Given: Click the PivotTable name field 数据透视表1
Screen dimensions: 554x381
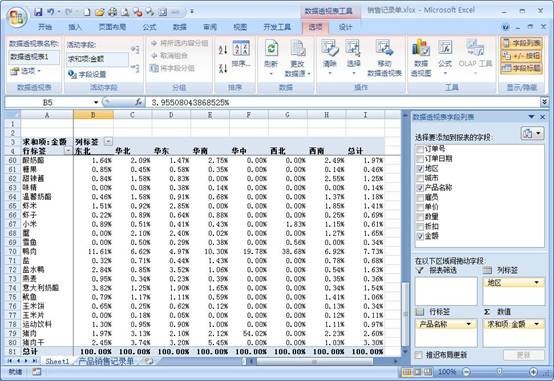Looking at the screenshot, I should [x=34, y=57].
